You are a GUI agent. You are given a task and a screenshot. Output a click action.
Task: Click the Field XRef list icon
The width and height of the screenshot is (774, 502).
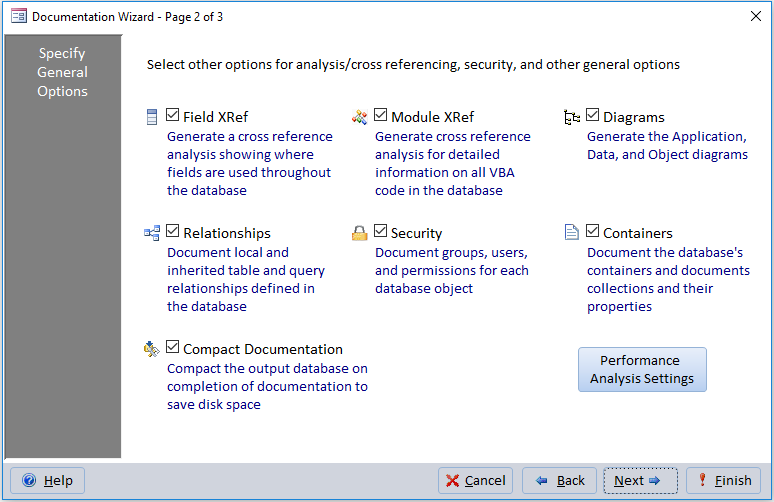[x=152, y=117]
